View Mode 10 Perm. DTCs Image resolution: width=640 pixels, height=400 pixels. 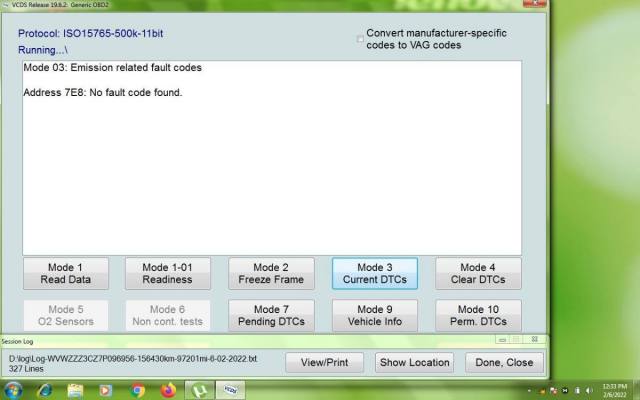[478, 316]
